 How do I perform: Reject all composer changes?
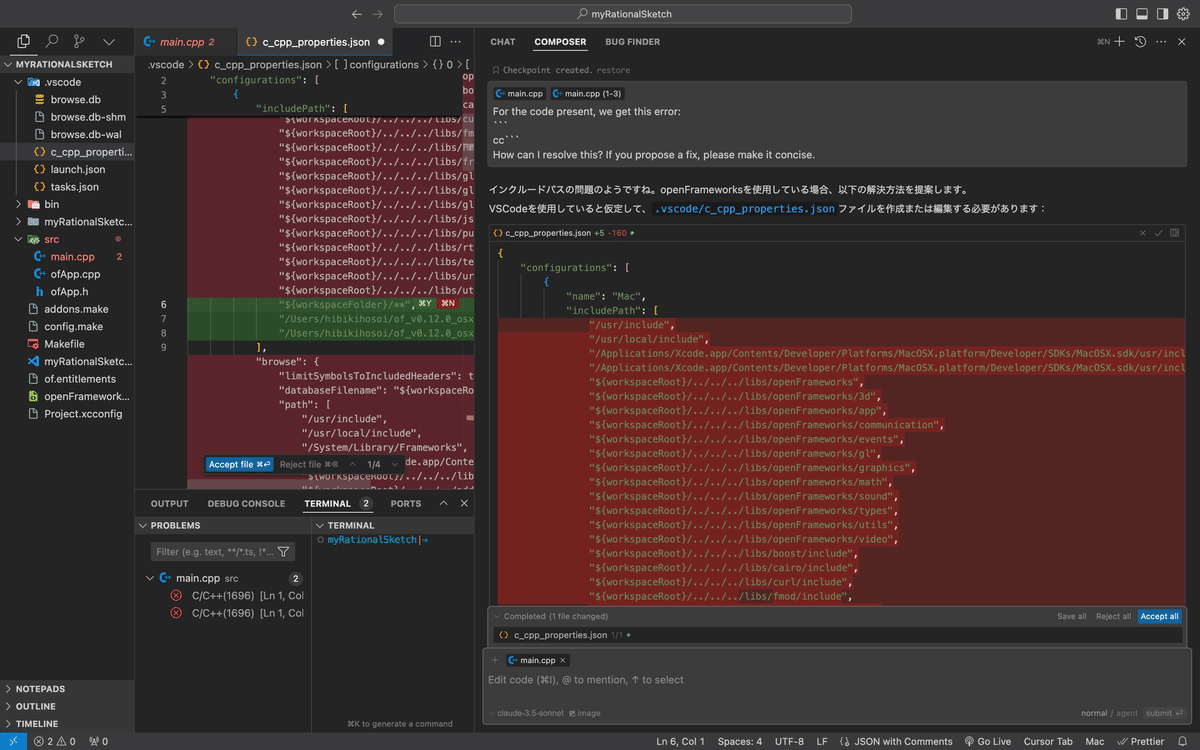coord(1113,616)
